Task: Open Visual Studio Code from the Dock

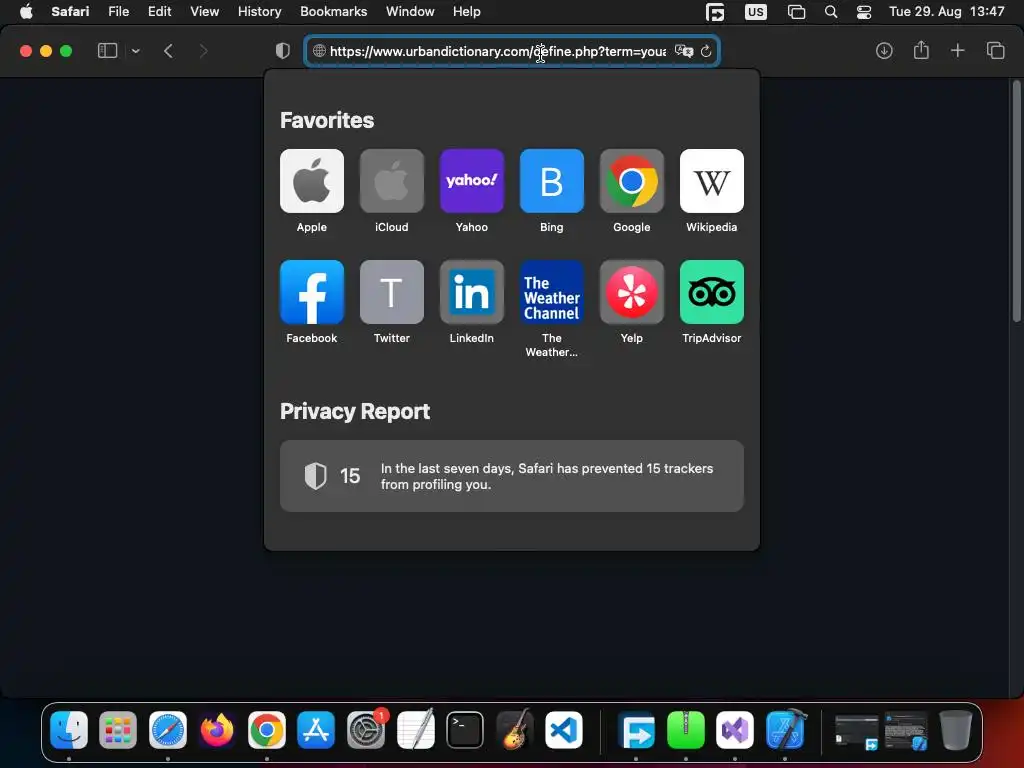Action: (x=564, y=729)
